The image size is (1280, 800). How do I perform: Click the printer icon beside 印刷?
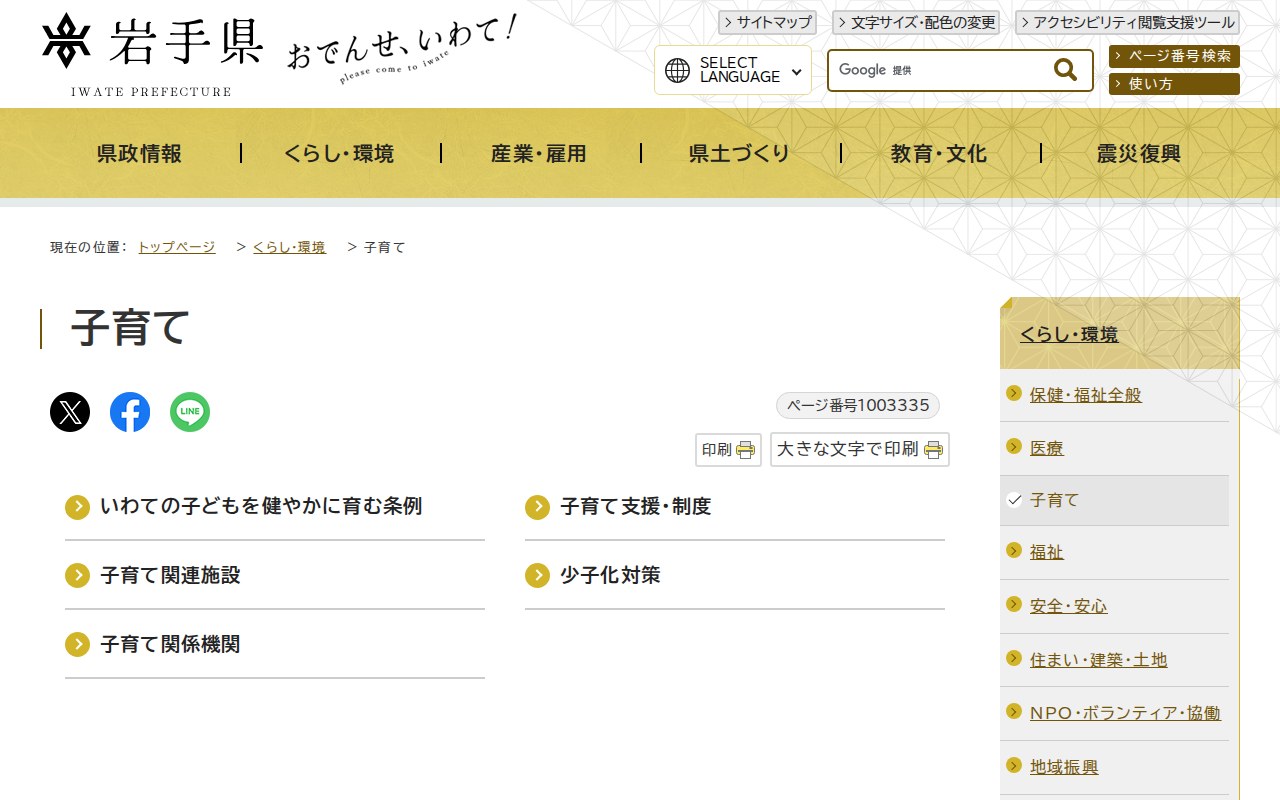pos(746,450)
